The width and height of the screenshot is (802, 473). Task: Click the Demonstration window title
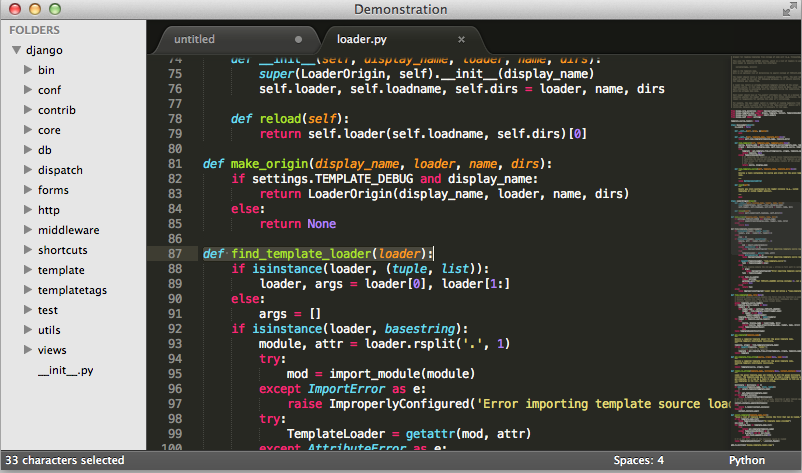coord(400,9)
